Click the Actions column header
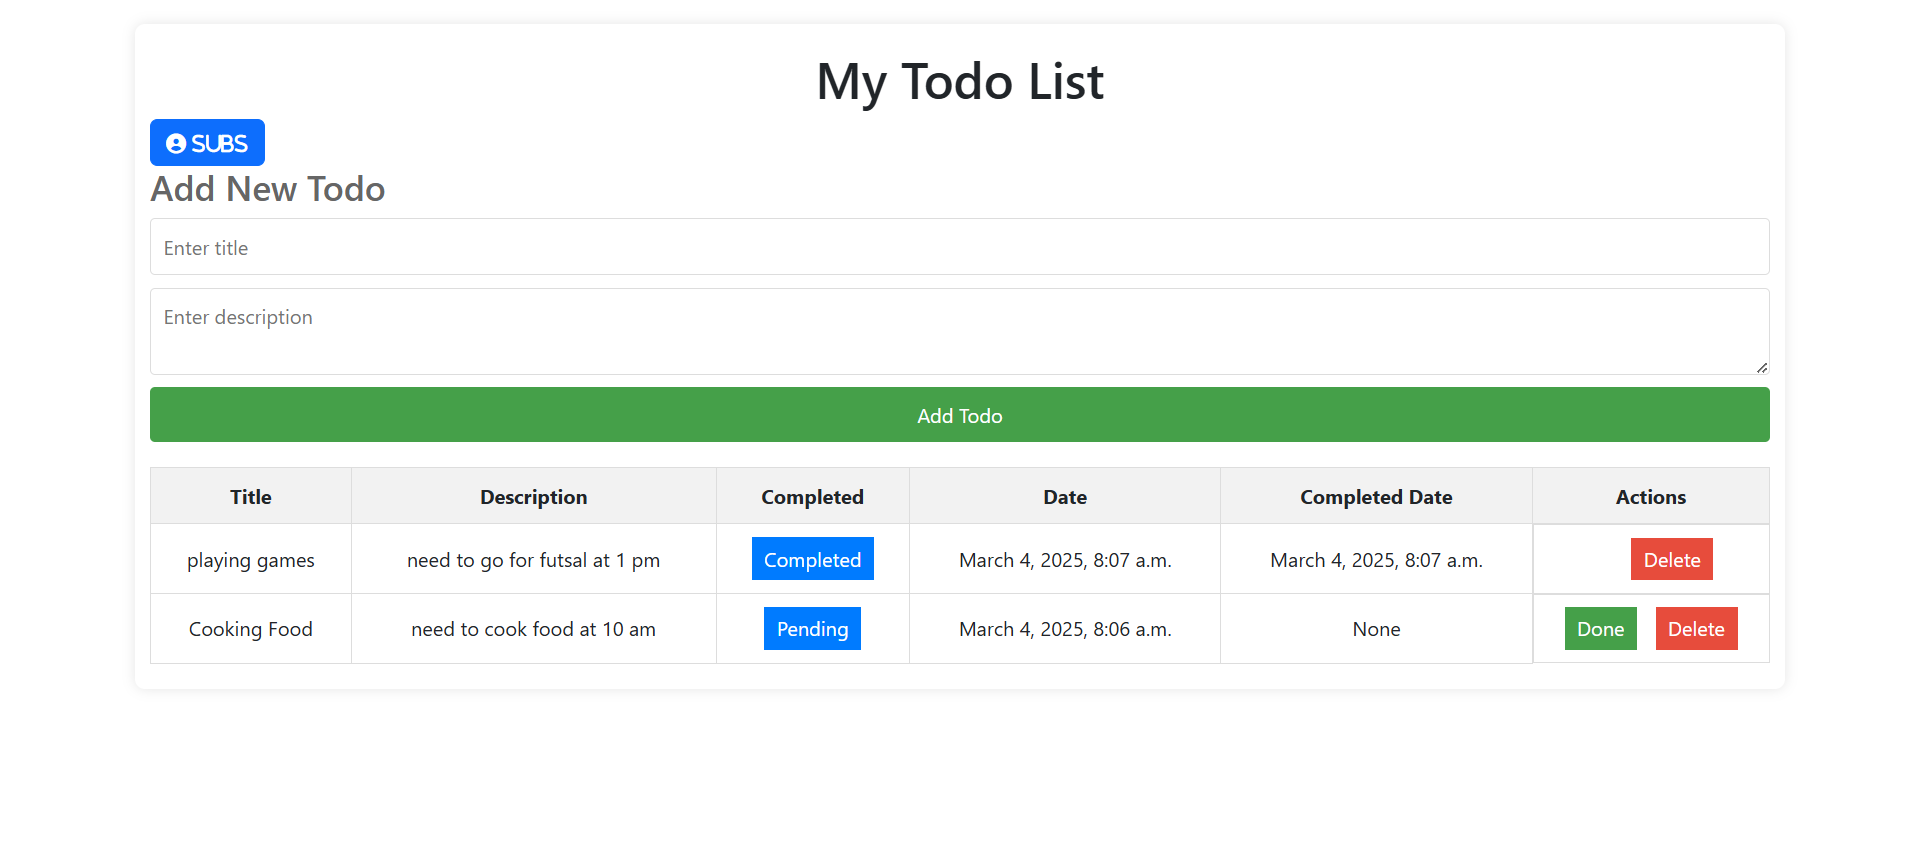Viewport: 1911px width, 861px height. pos(1650,497)
